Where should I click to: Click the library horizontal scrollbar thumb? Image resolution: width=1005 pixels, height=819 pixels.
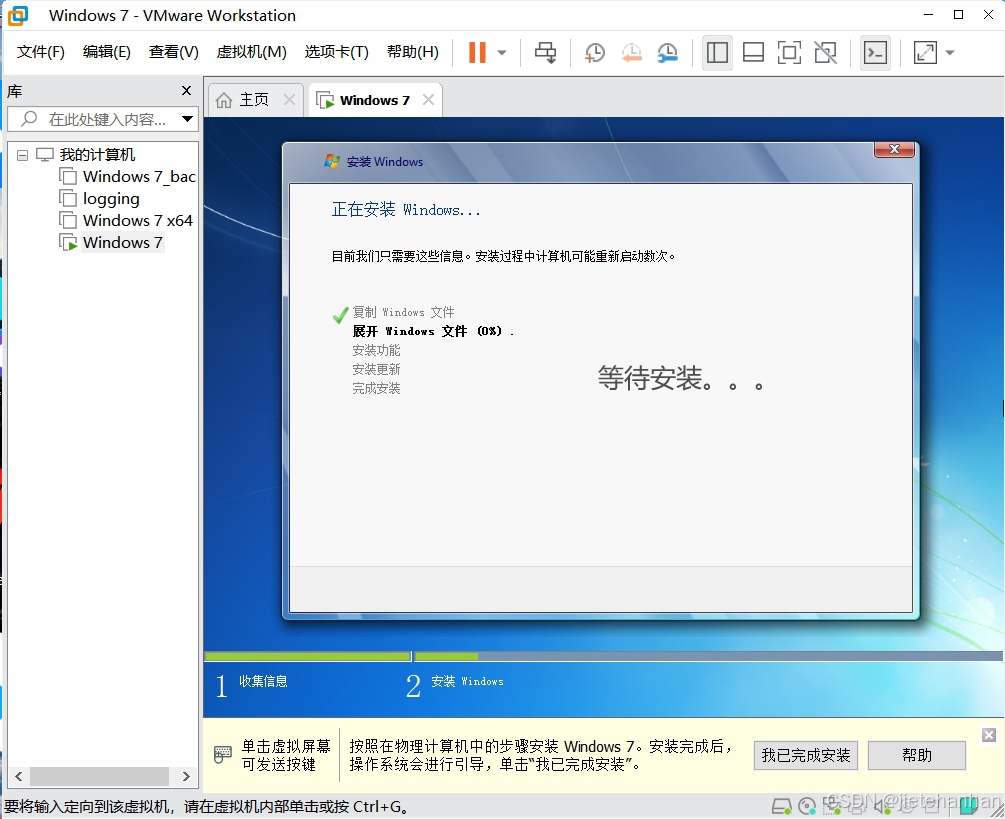[x=99, y=777]
